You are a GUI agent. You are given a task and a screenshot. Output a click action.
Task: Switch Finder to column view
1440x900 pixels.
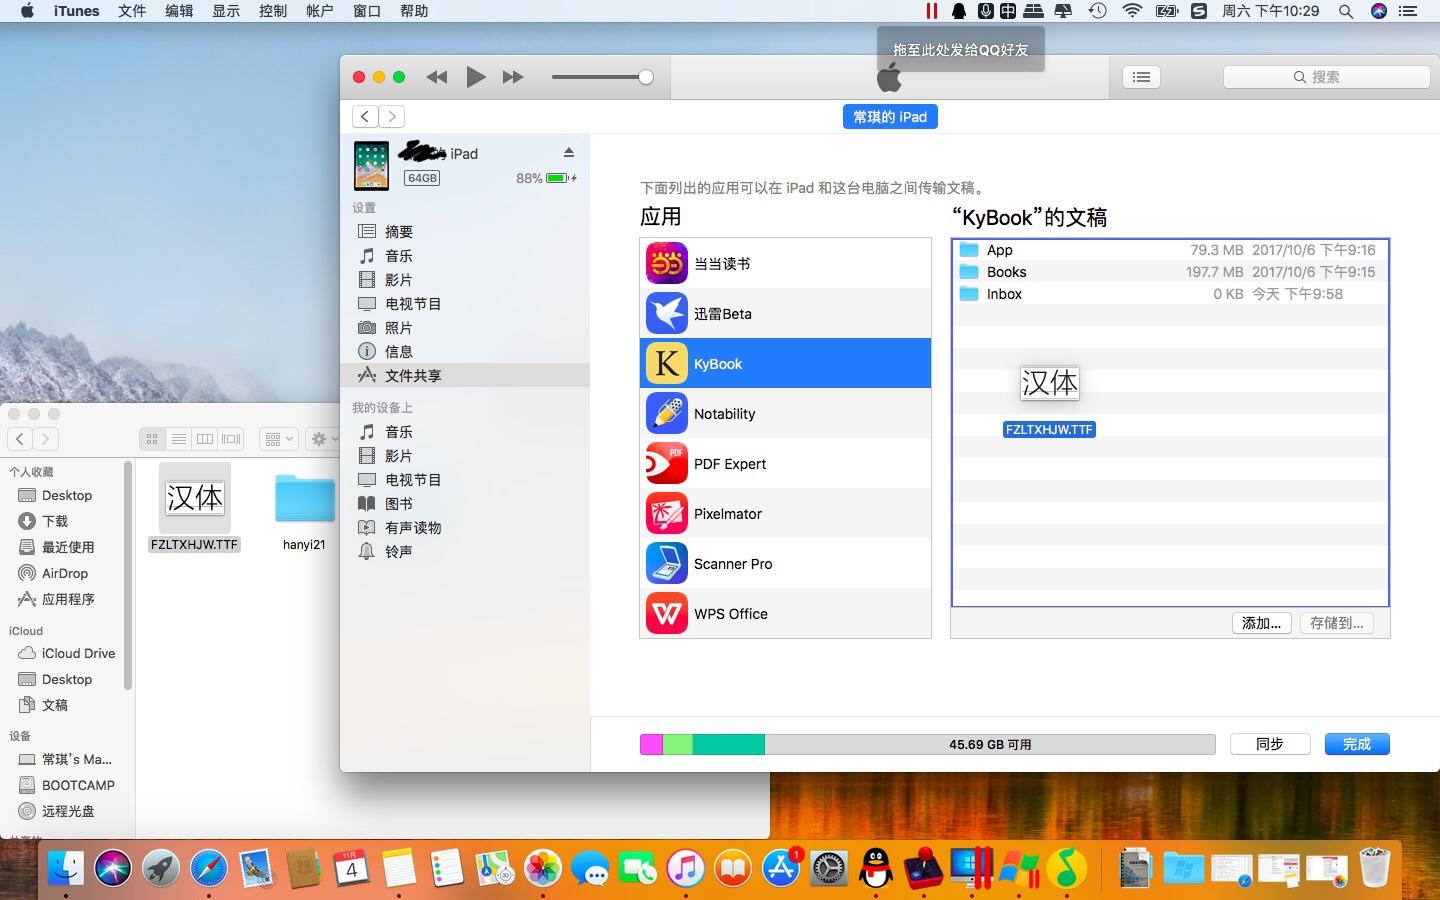click(205, 439)
